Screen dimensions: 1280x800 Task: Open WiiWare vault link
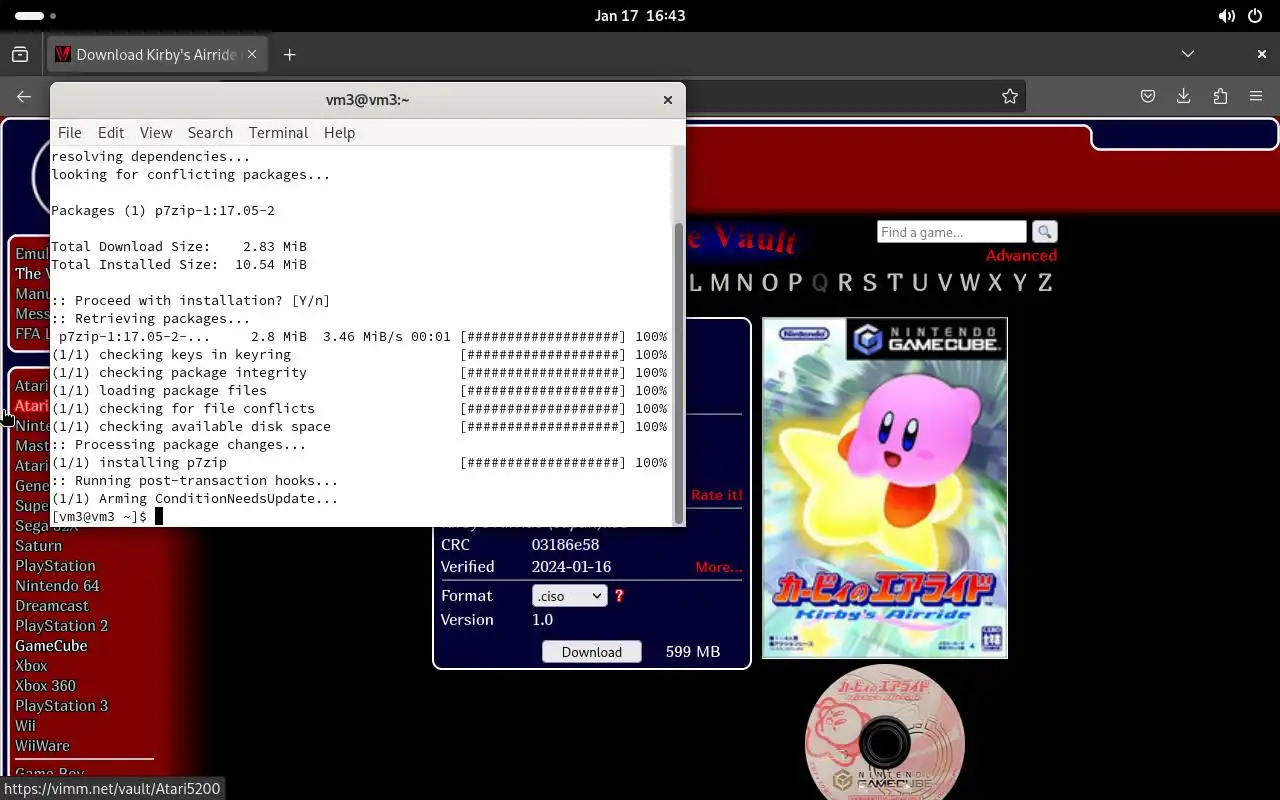(42, 746)
